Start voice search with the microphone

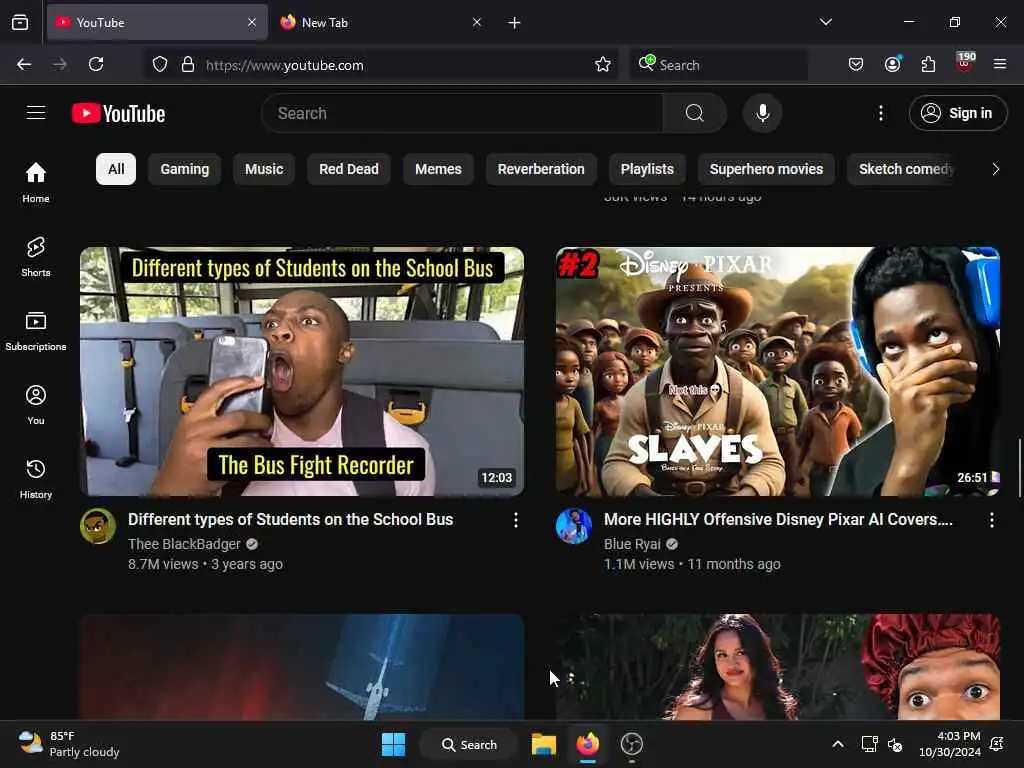pos(762,113)
